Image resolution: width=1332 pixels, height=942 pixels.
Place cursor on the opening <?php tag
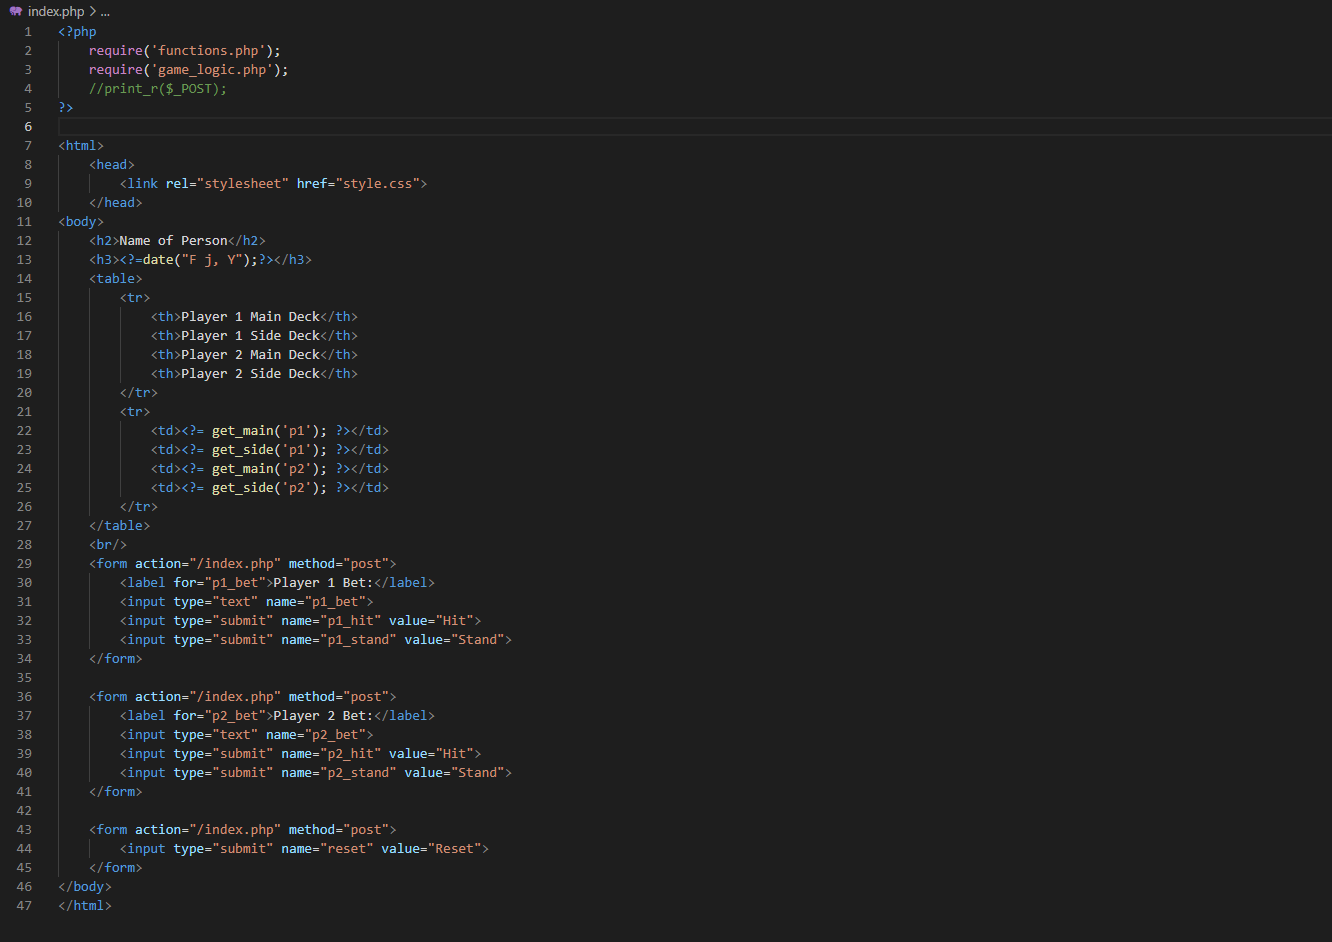click(x=77, y=31)
